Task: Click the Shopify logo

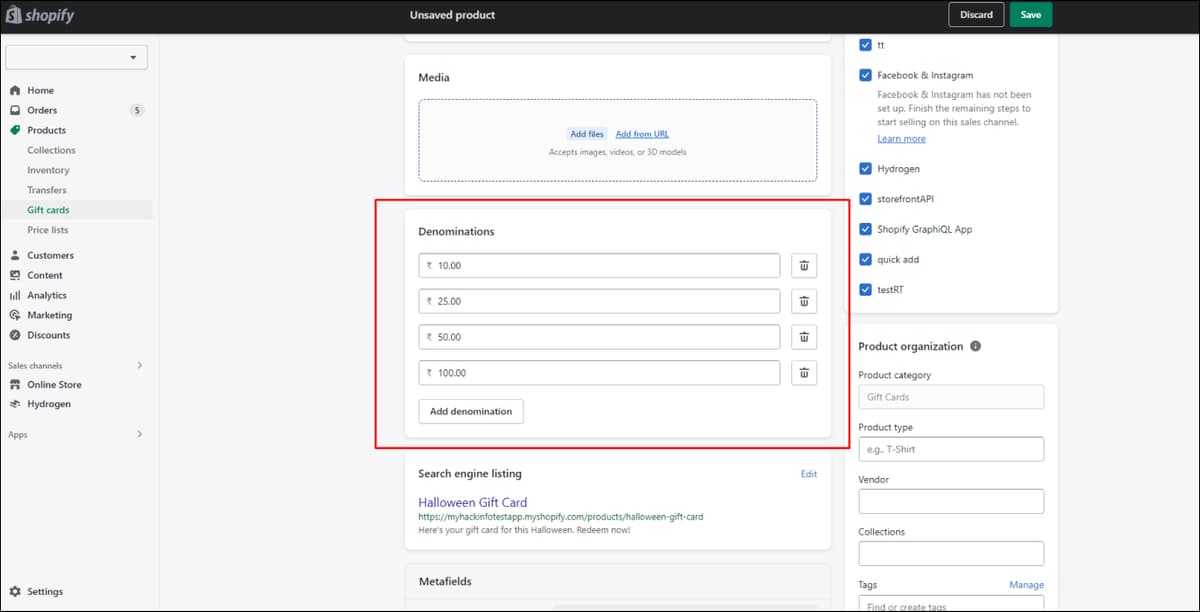Action: (41, 16)
